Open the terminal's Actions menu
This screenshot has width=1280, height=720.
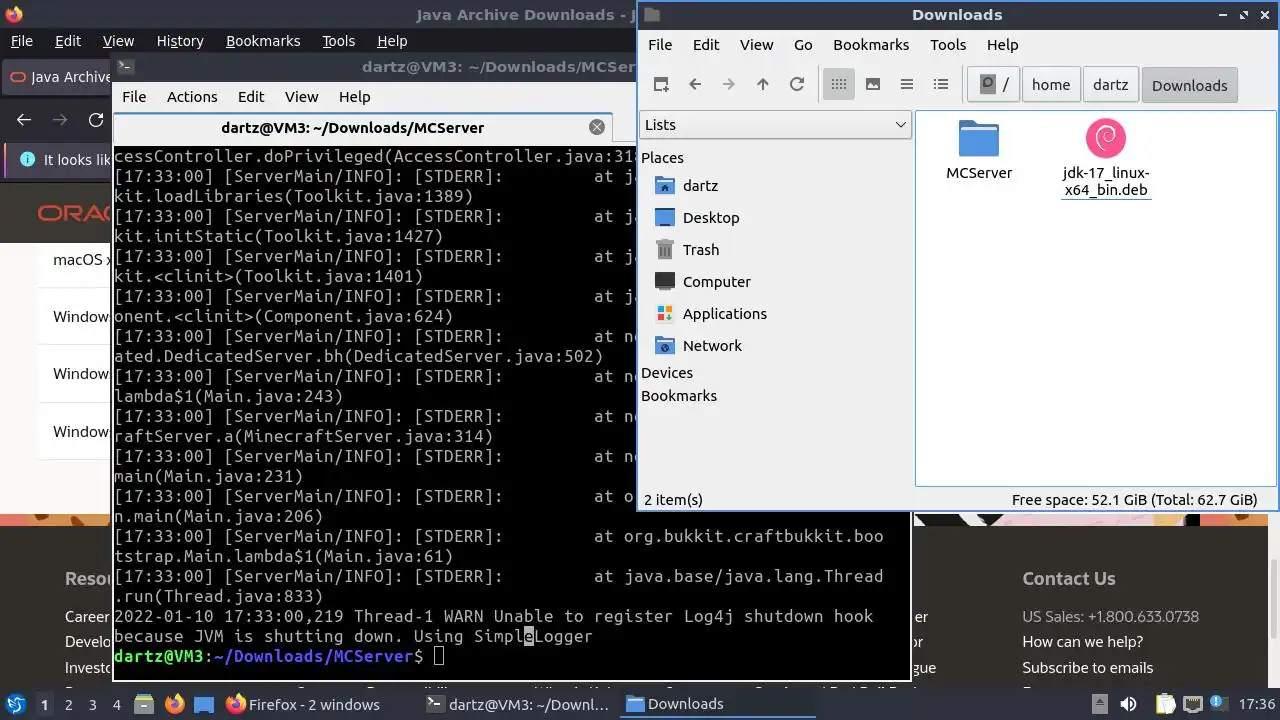pyautogui.click(x=192, y=97)
